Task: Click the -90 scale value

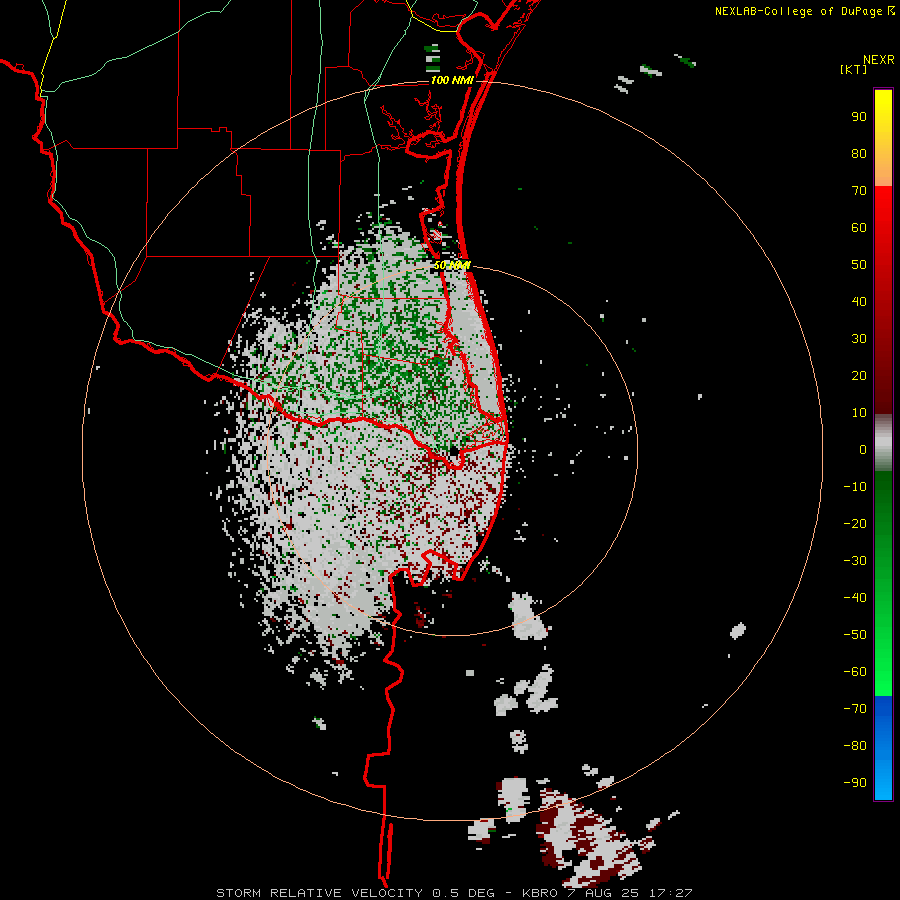Action: (855, 783)
